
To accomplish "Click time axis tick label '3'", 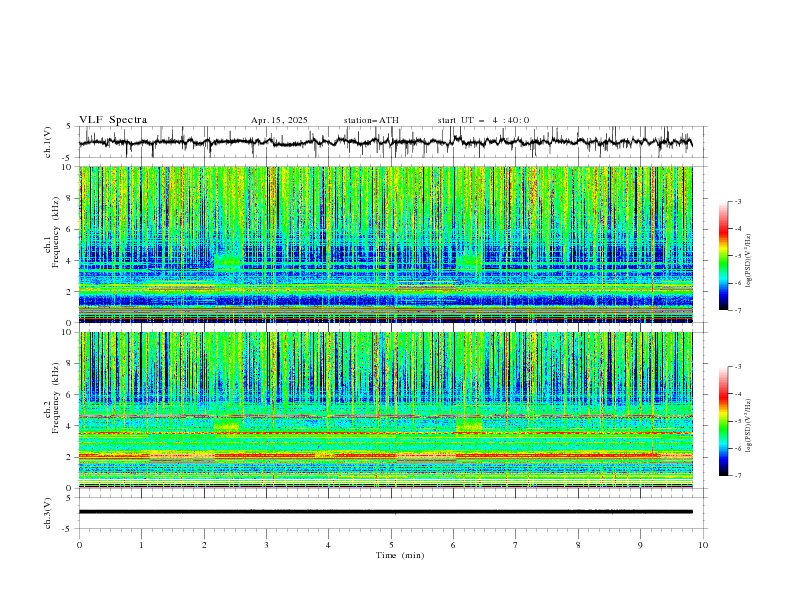I will [266, 545].
